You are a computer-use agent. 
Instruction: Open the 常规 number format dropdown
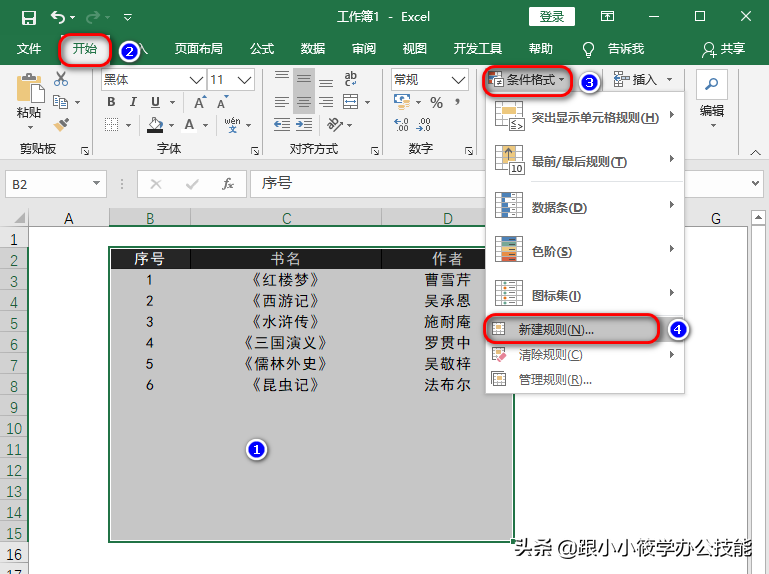pyautogui.click(x=458, y=79)
